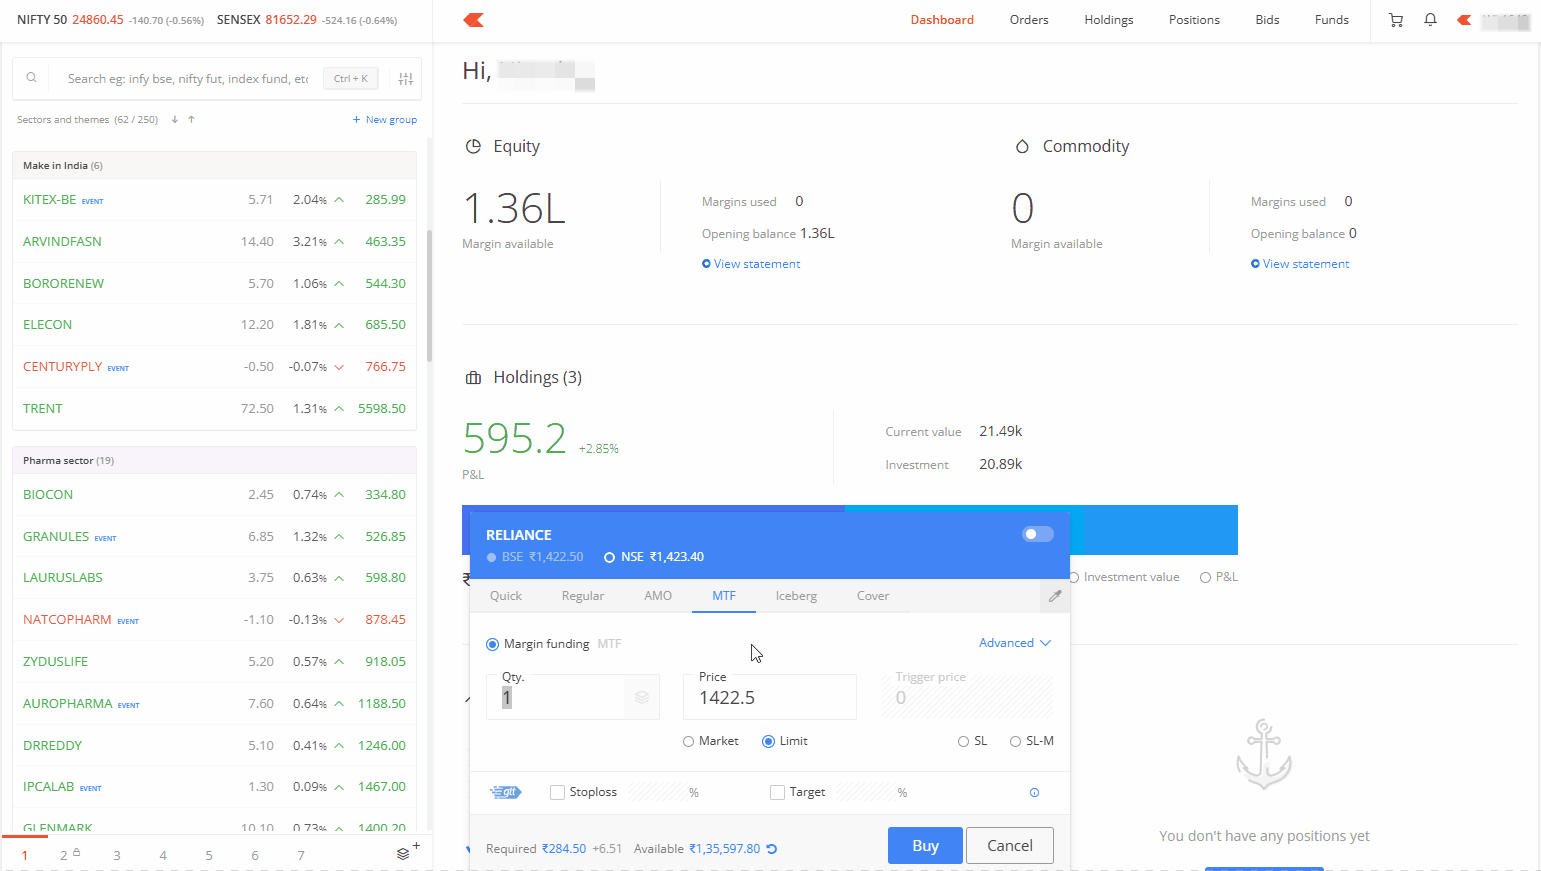Go to the Holdings page
Viewport: 1541px width, 871px height.
point(1109,20)
